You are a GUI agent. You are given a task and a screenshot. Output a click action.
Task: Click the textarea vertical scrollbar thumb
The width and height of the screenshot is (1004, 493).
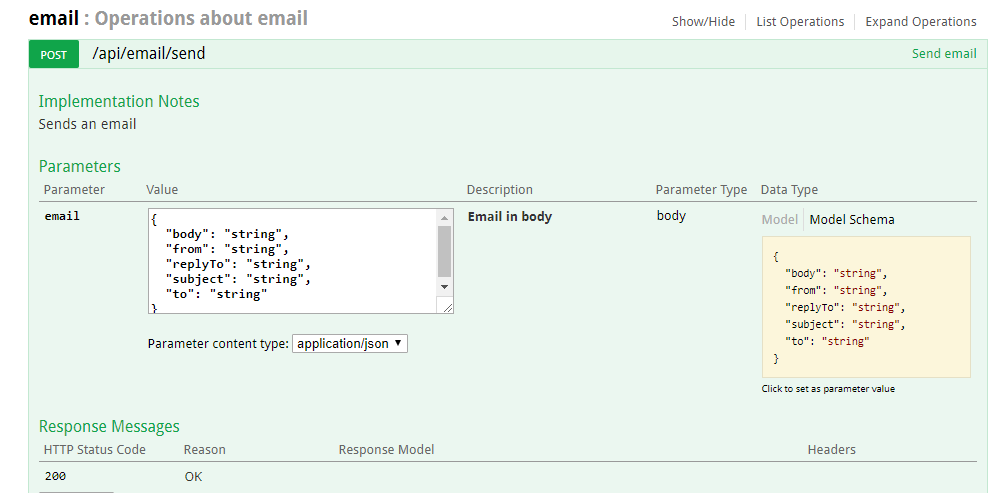pos(445,250)
